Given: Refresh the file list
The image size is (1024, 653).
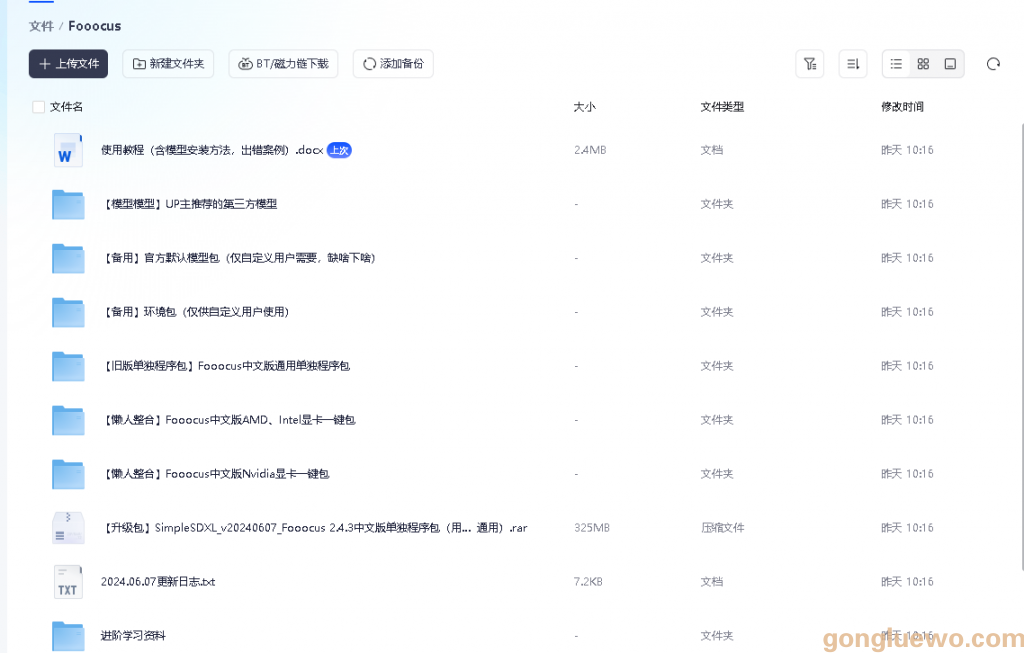Looking at the screenshot, I should click(x=993, y=64).
